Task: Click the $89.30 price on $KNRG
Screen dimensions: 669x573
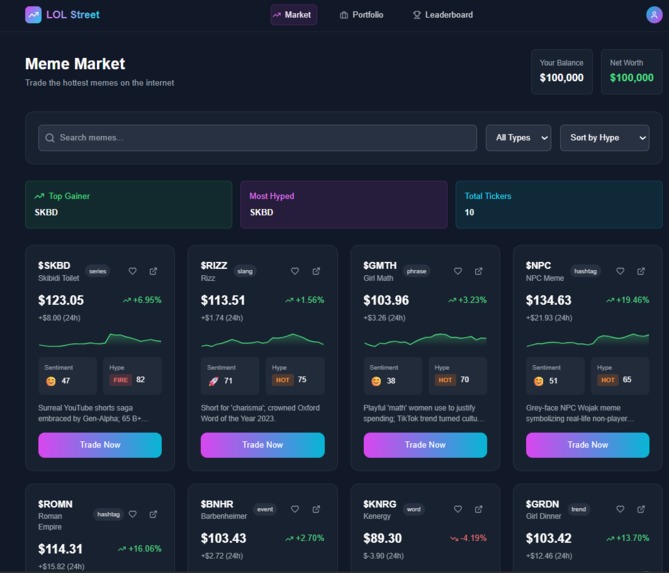Action: [x=383, y=538]
